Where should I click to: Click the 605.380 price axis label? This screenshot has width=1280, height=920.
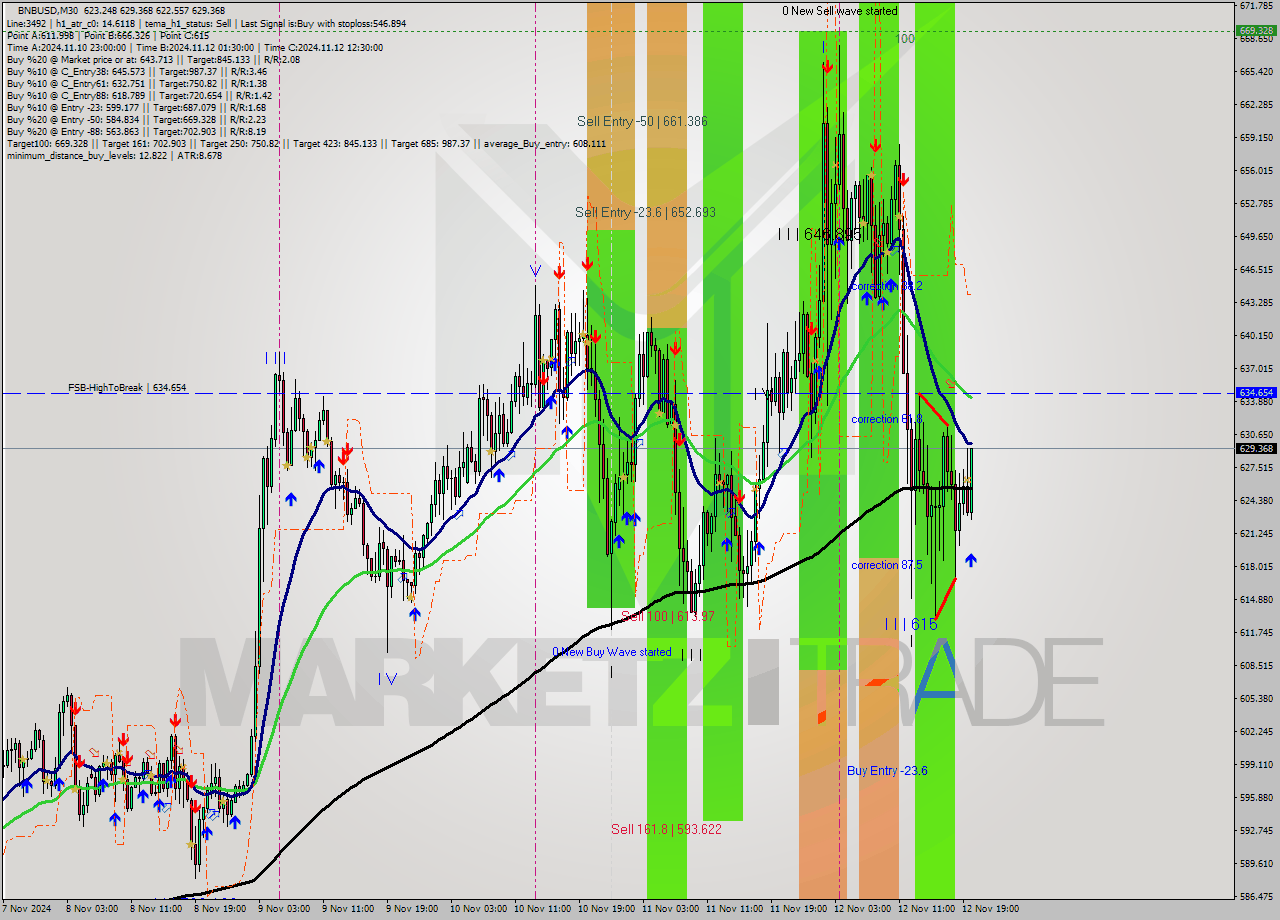click(x=1256, y=698)
